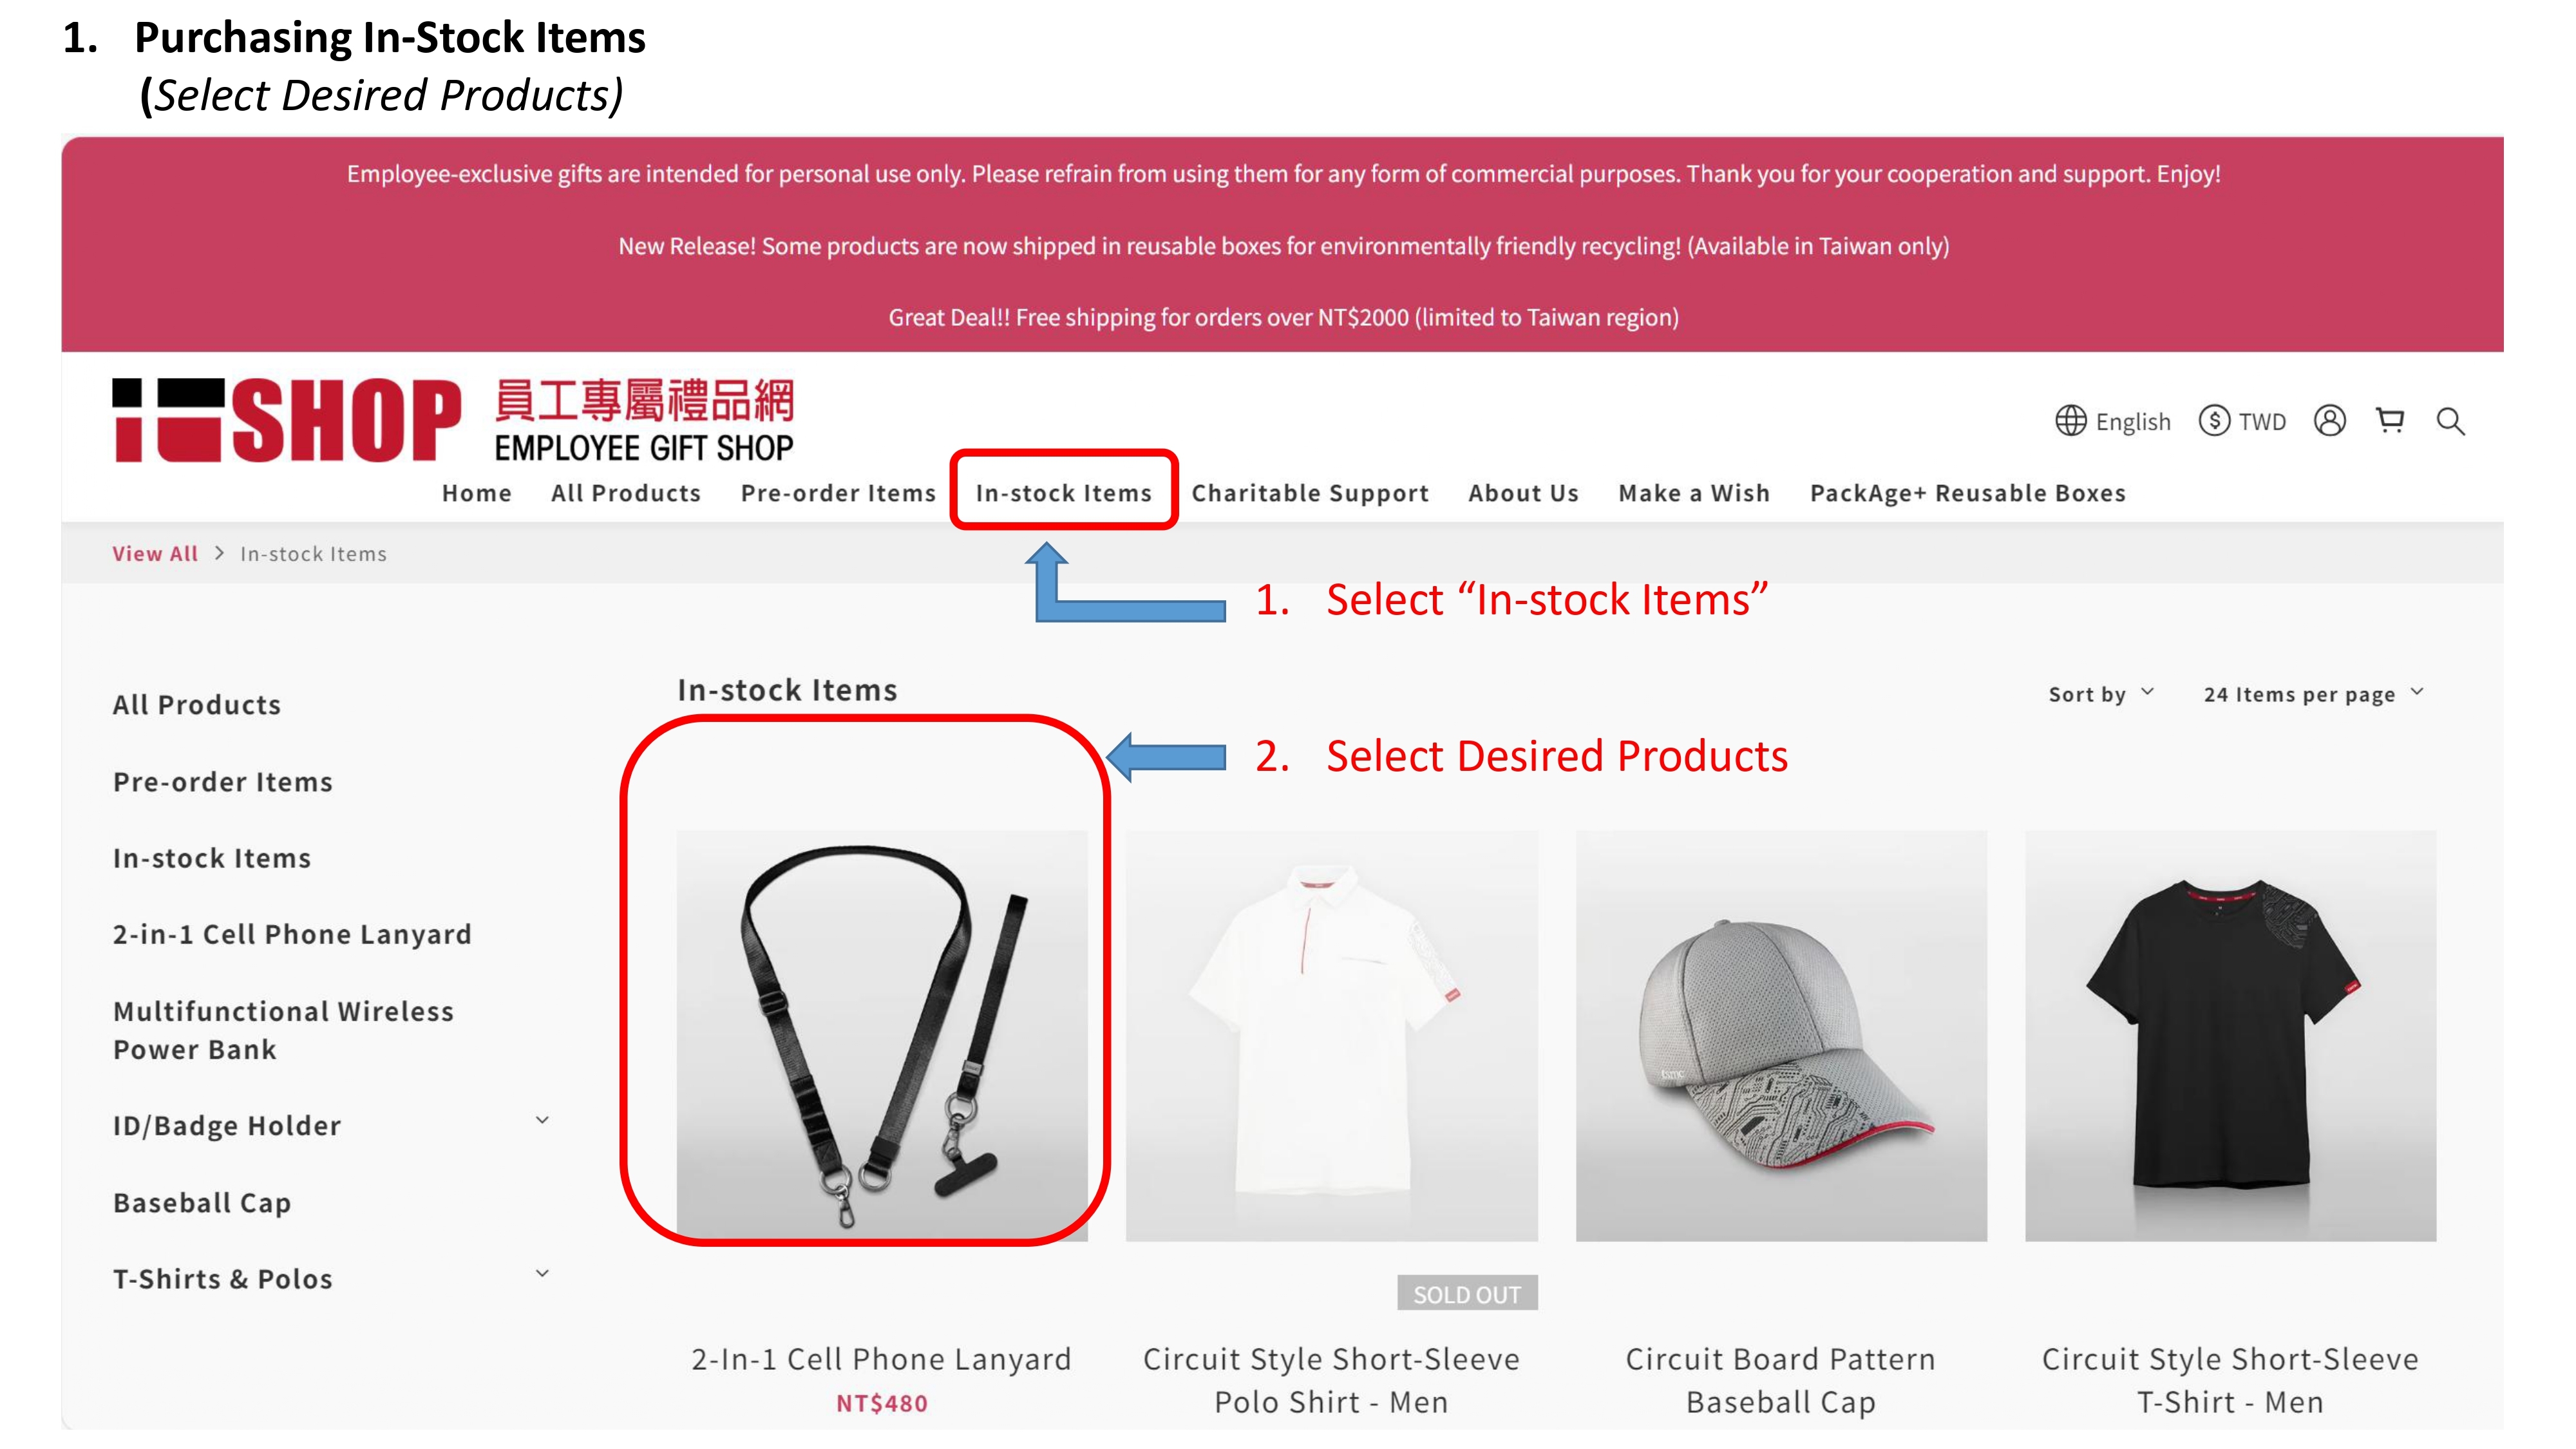Screen dimensions: 2576x1449
Task: Expand the ID/Badge Holder category
Action: (542, 1120)
